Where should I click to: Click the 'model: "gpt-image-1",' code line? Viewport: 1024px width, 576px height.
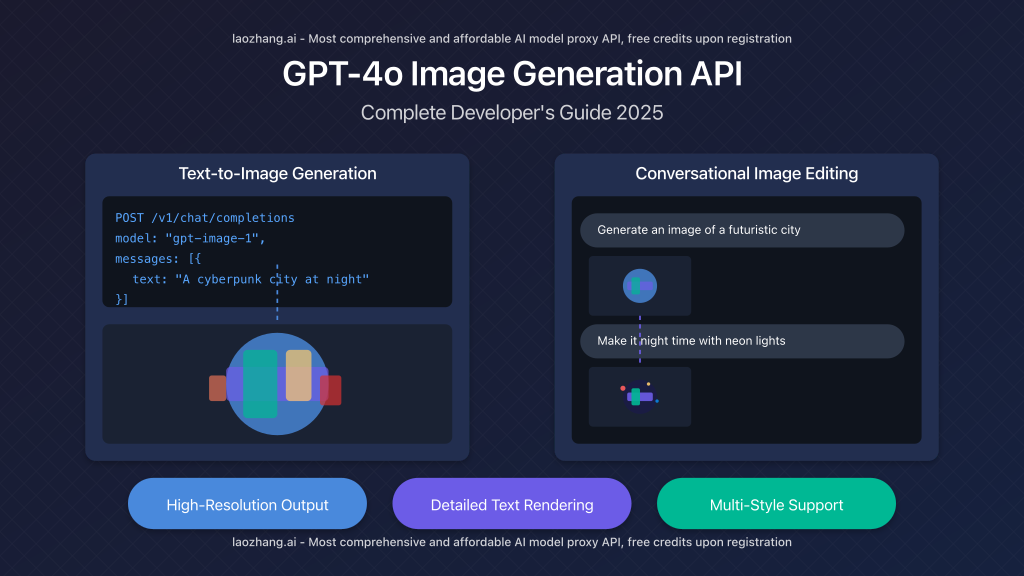[x=190, y=238]
